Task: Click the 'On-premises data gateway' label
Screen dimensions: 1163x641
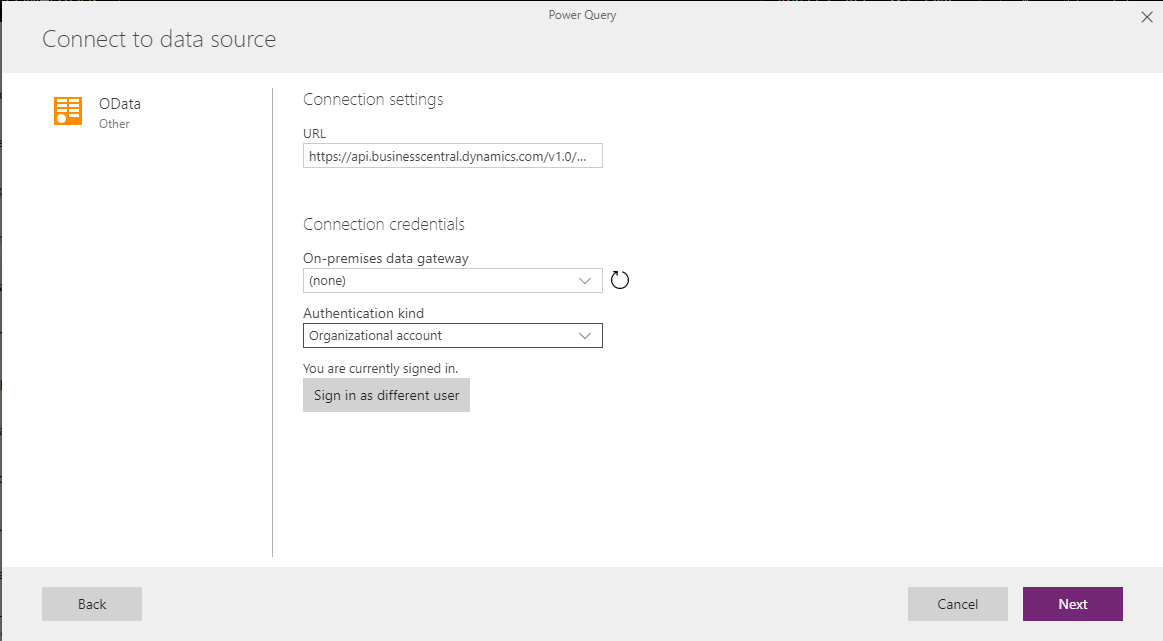Action: pos(386,258)
